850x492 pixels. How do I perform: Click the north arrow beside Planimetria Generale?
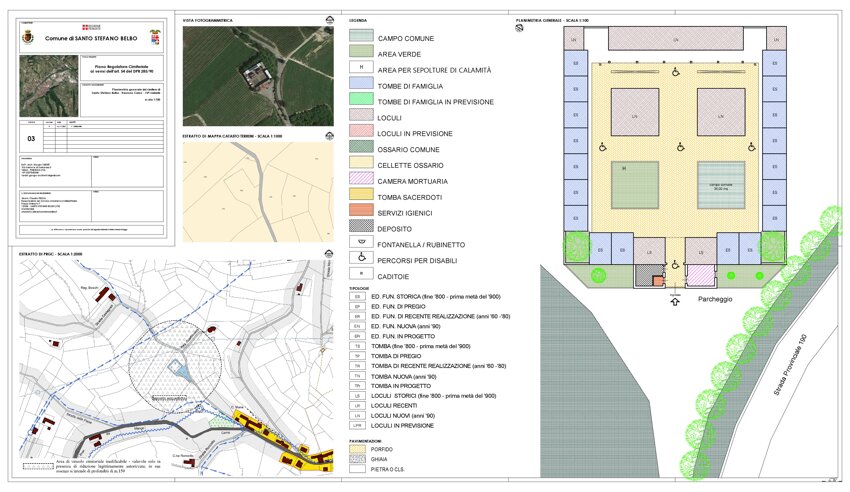pyautogui.click(x=518, y=29)
